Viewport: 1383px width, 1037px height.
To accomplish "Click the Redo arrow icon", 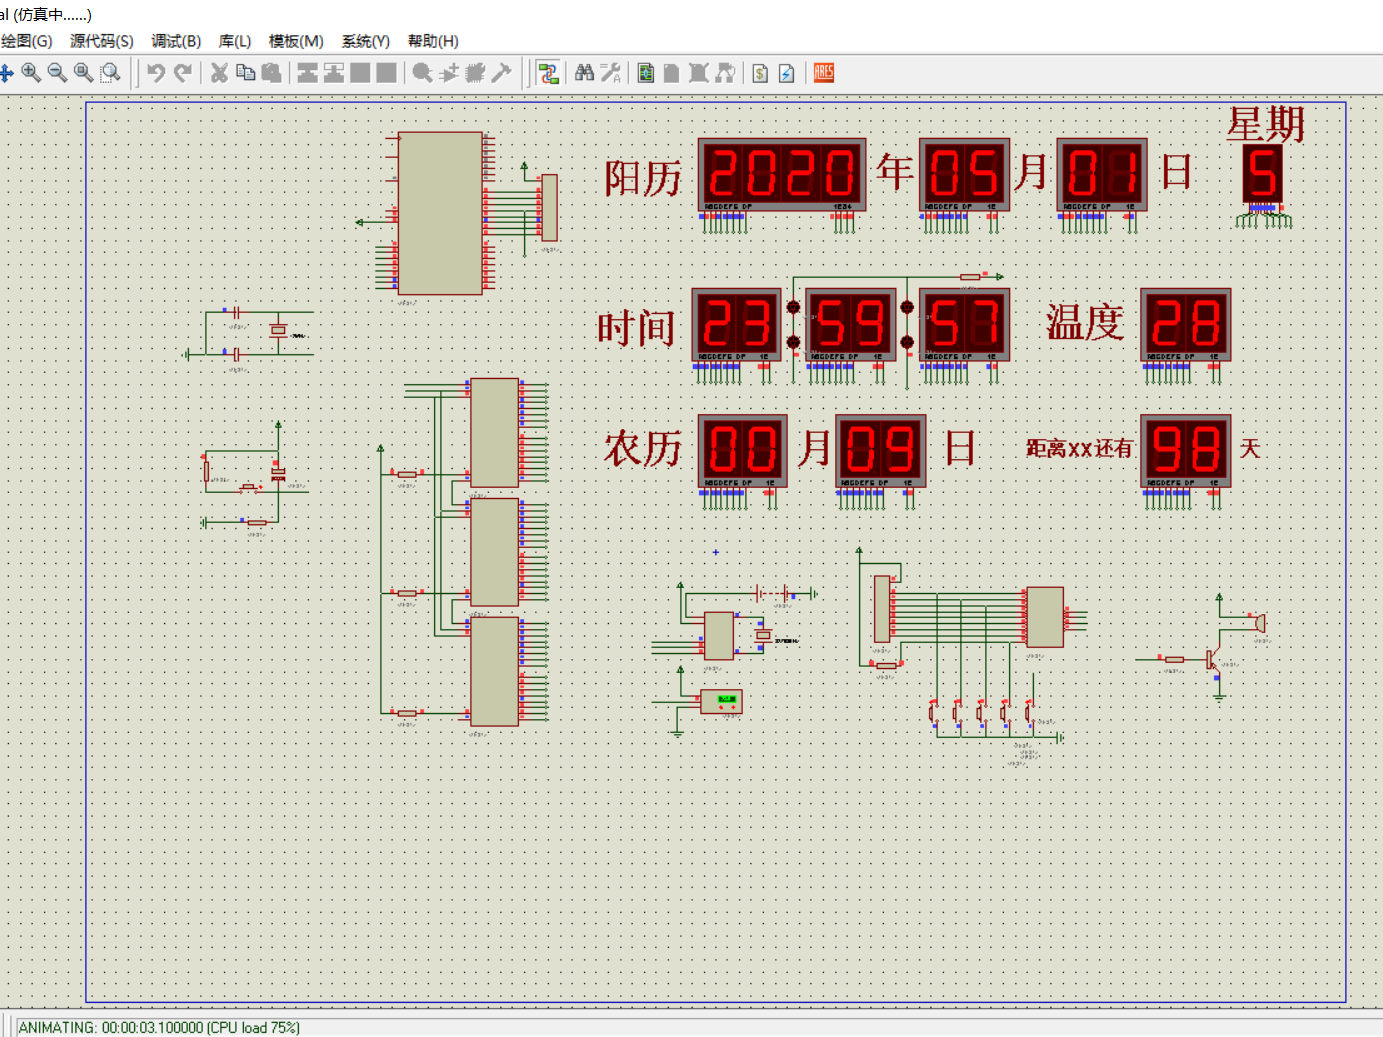I will [182, 73].
